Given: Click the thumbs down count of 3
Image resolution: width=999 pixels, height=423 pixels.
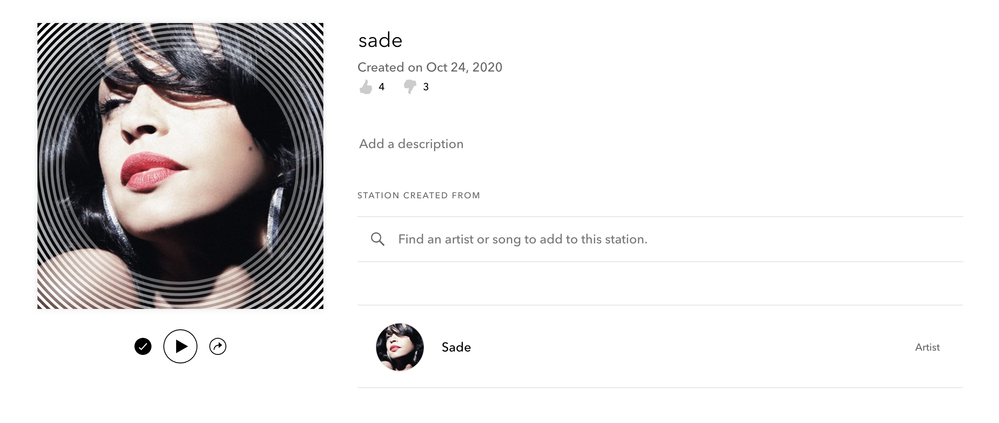Looking at the screenshot, I should [x=426, y=87].
